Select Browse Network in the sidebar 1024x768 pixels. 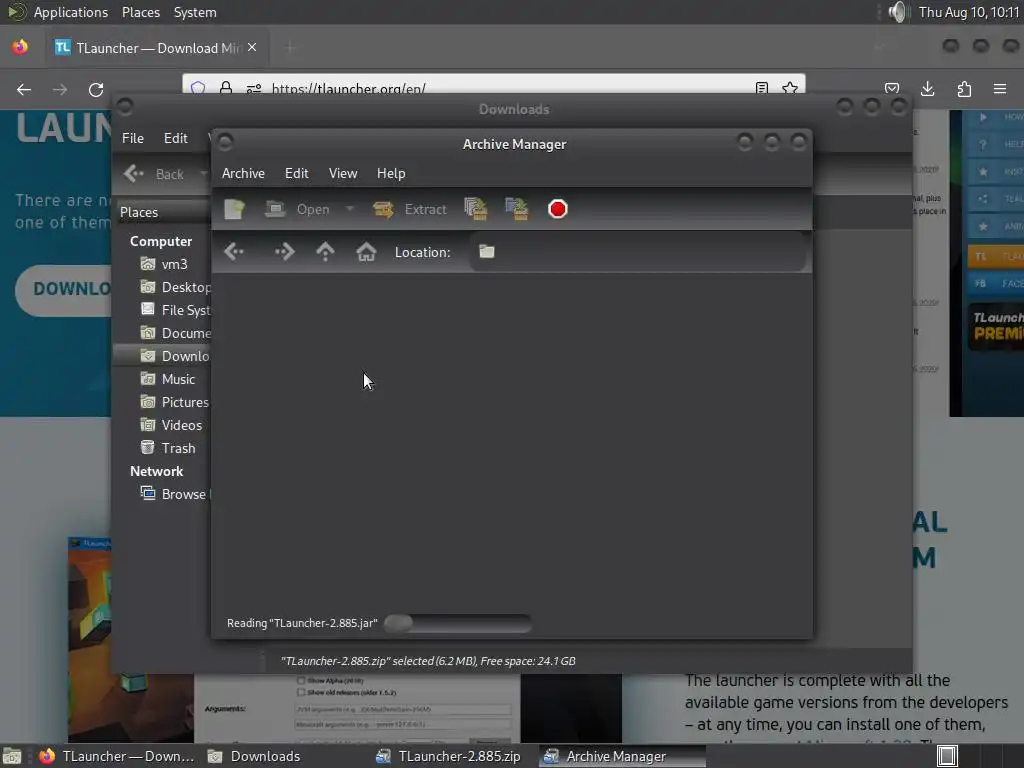click(174, 494)
